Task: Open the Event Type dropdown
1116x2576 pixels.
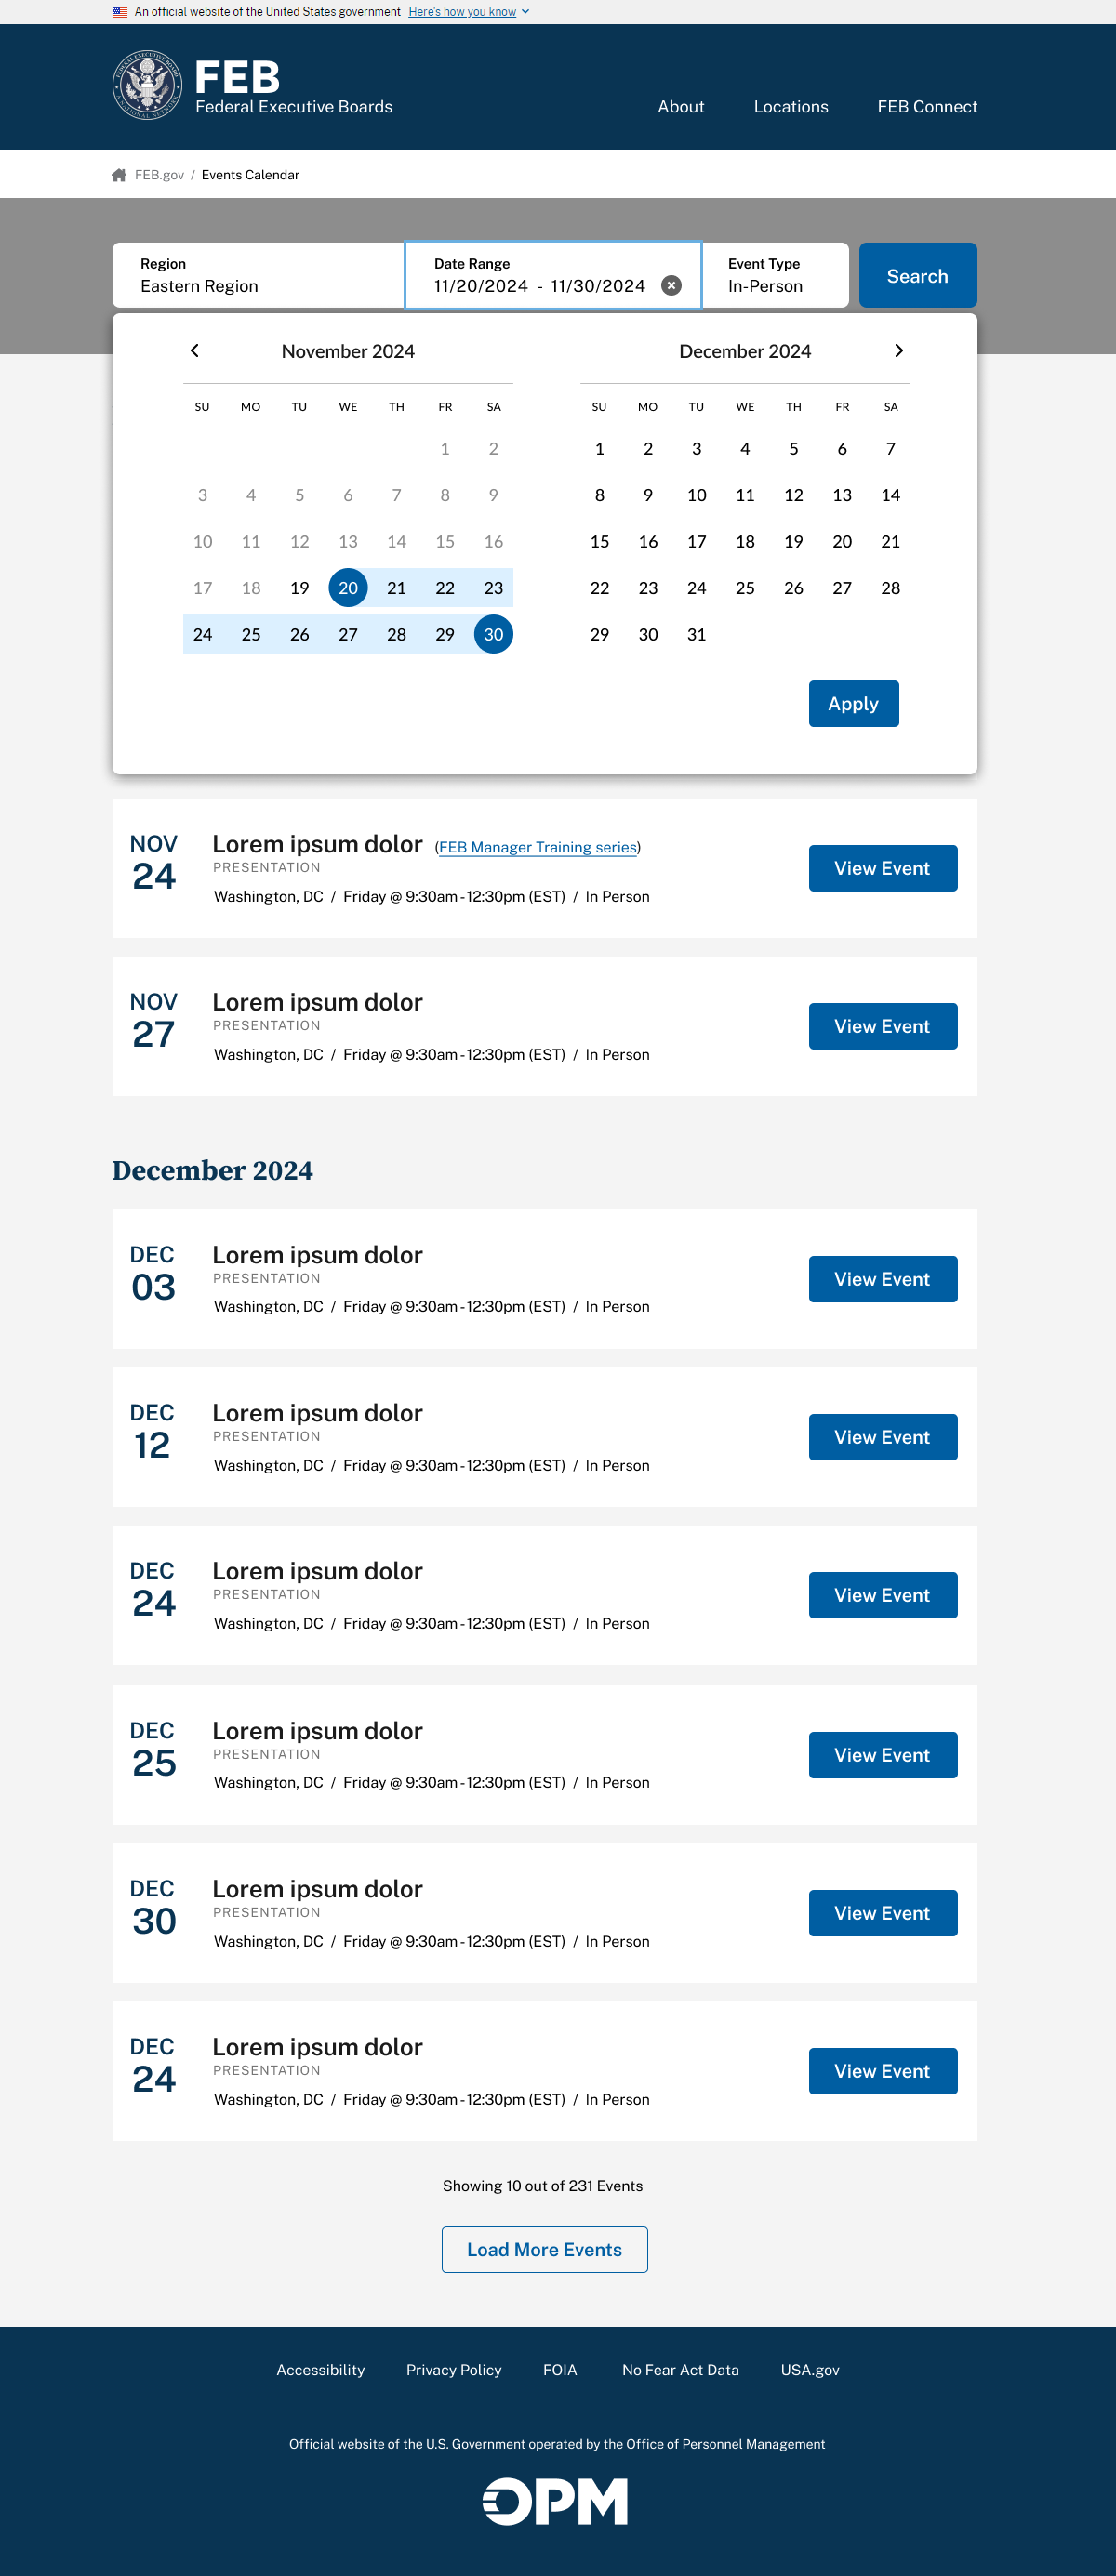Action: pyautogui.click(x=775, y=276)
